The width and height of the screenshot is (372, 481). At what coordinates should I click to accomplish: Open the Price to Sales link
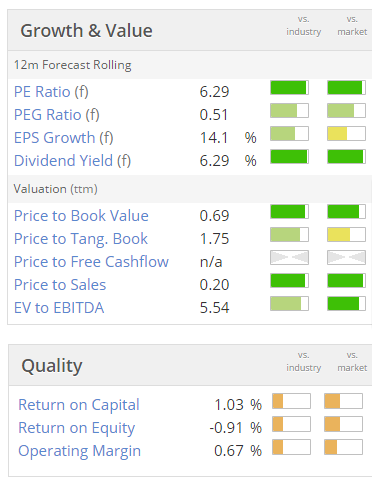(60, 285)
